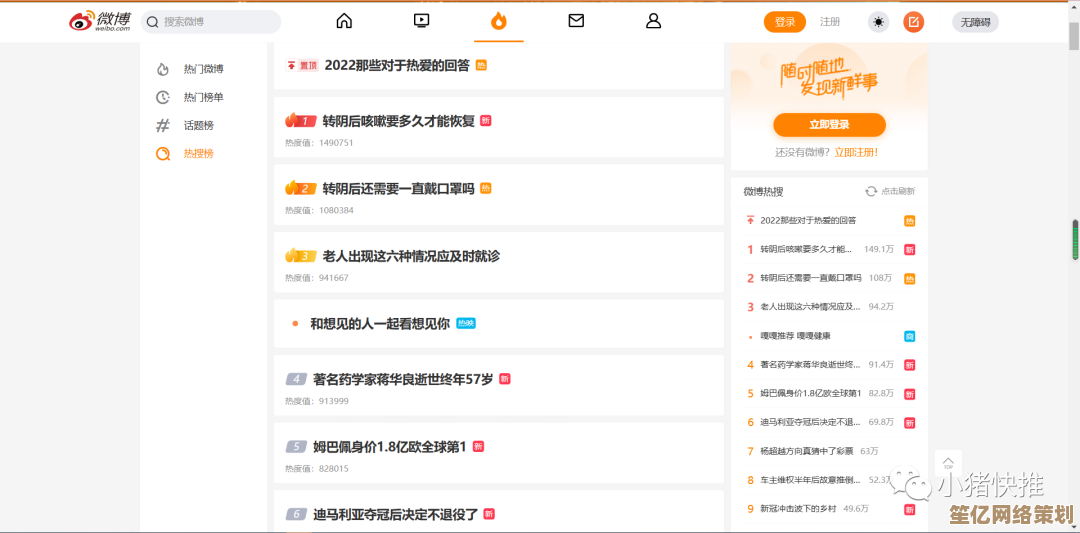Switch to 热搜榜 in the sidebar
This screenshot has height=533, width=1080.
coord(198,153)
